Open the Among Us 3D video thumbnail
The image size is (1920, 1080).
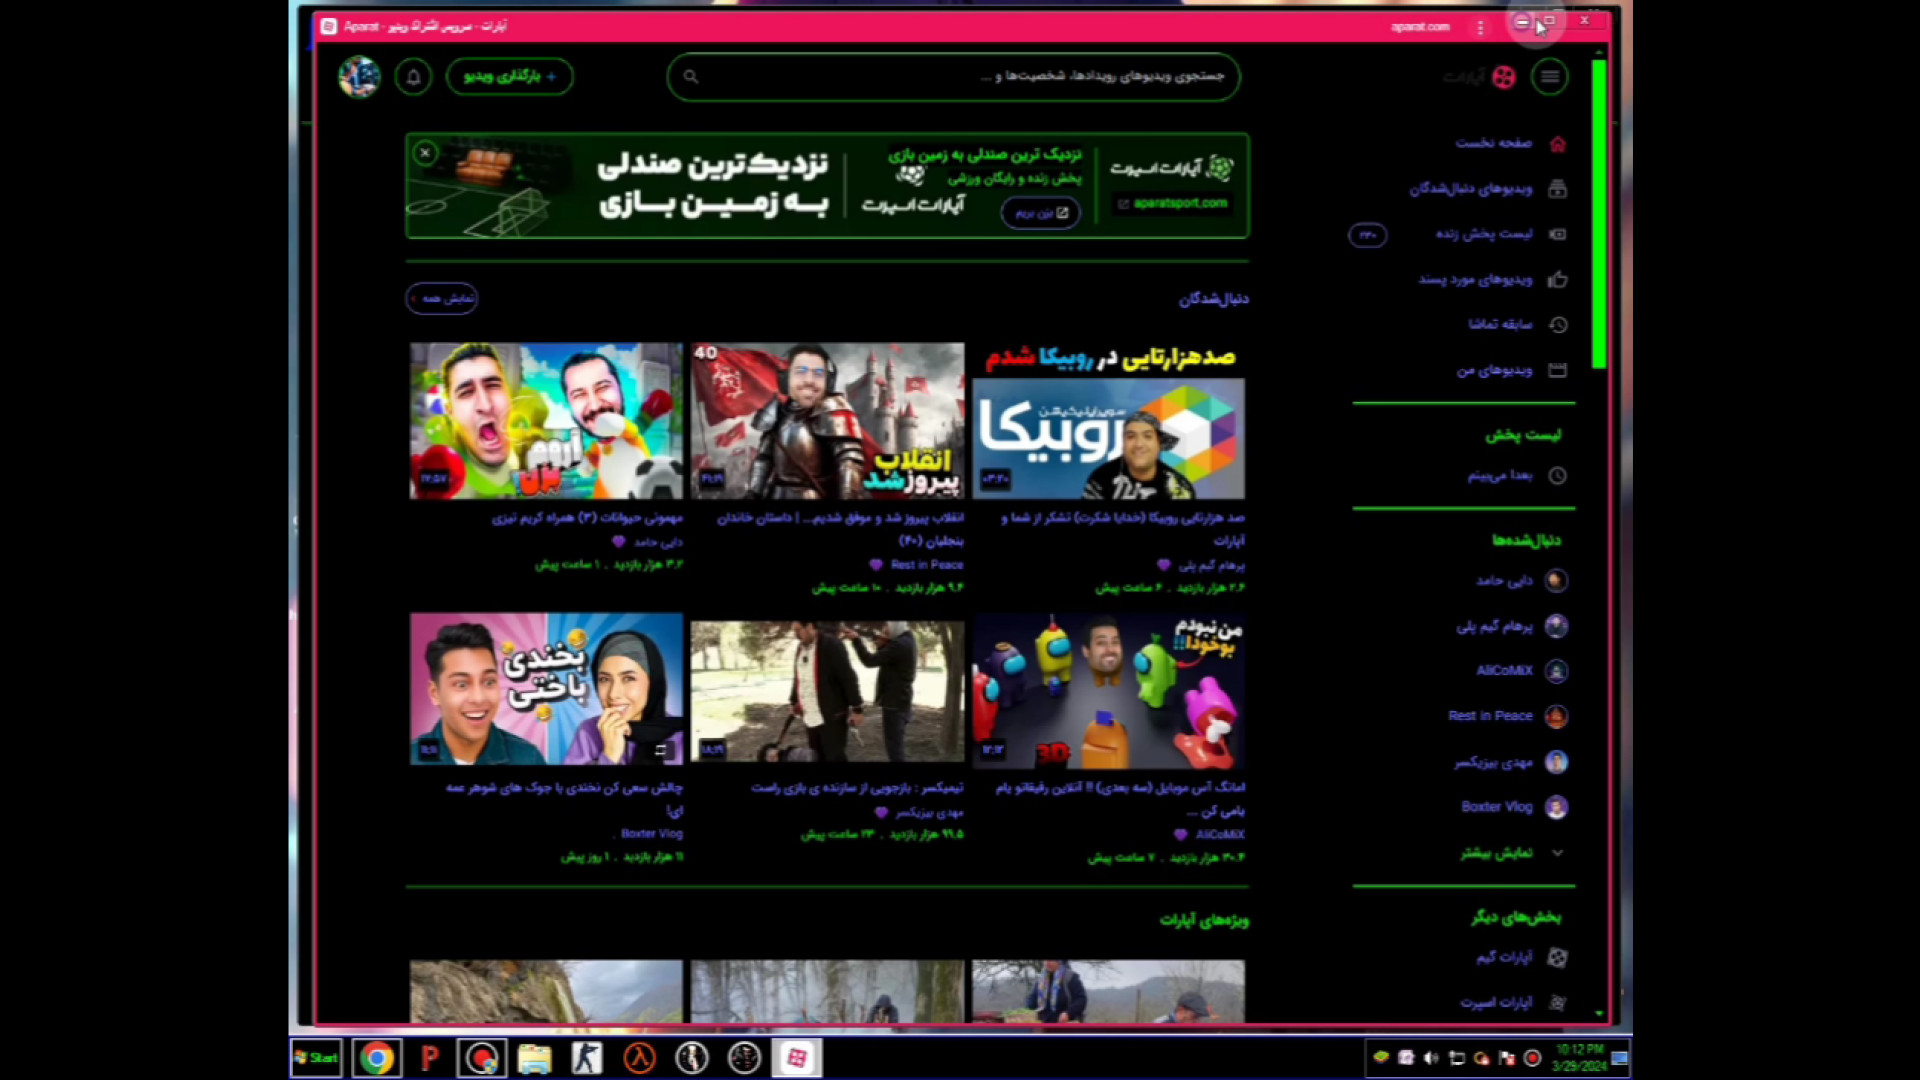pyautogui.click(x=1108, y=691)
